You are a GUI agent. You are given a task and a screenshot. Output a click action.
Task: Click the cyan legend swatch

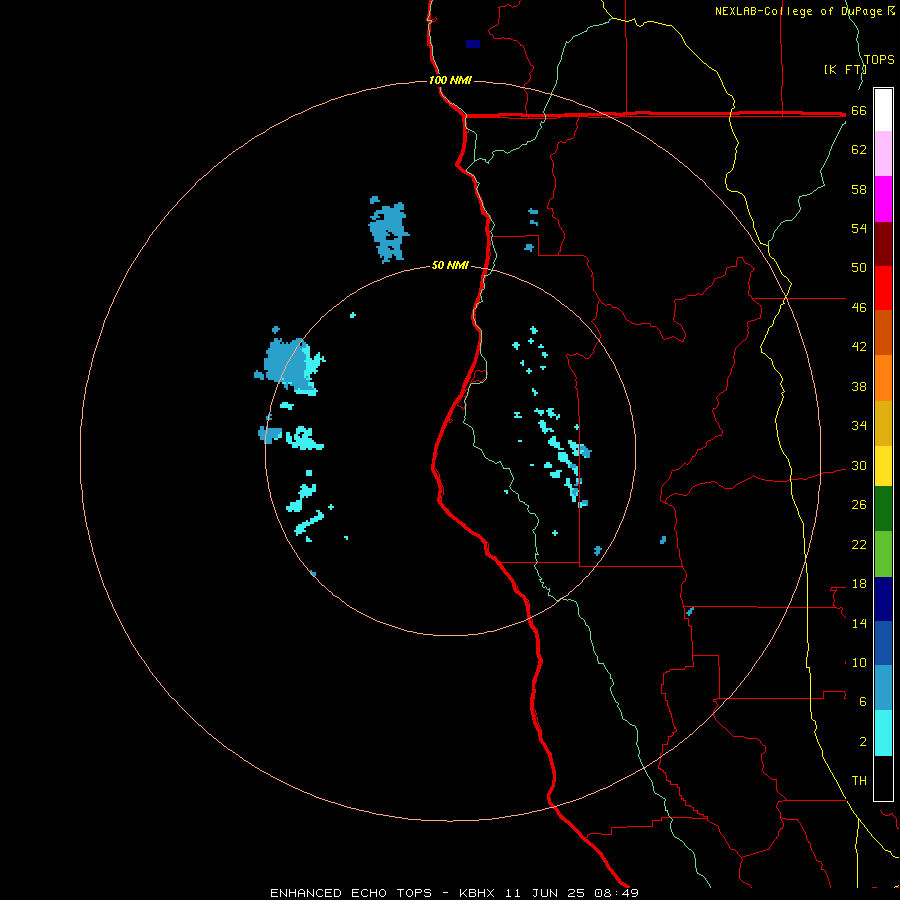(x=883, y=733)
